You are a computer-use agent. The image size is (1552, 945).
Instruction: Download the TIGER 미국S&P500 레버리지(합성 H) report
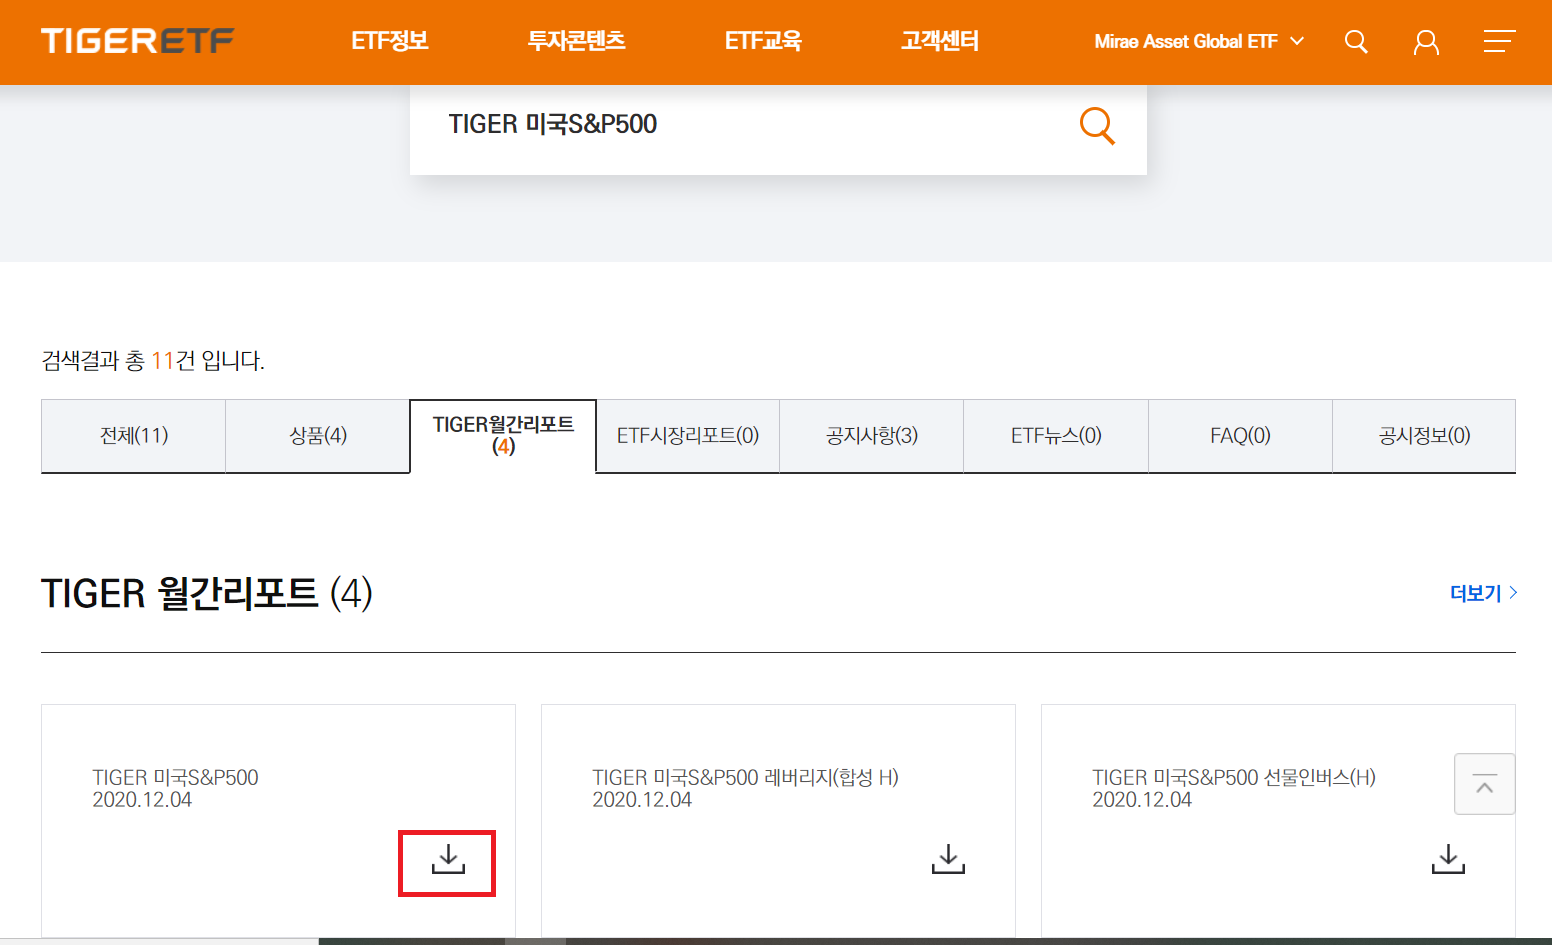coord(948,859)
